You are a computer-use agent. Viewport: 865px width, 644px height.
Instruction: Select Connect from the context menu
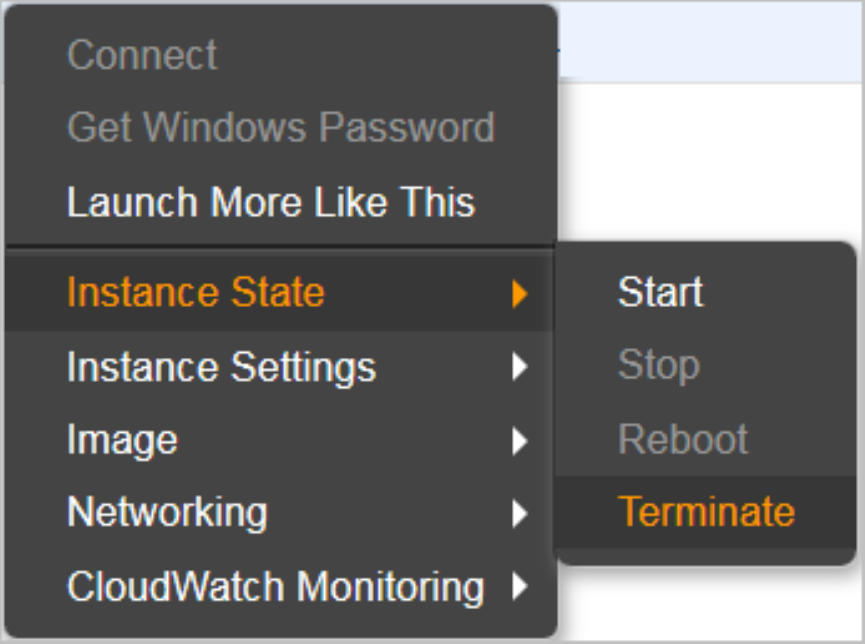click(142, 55)
